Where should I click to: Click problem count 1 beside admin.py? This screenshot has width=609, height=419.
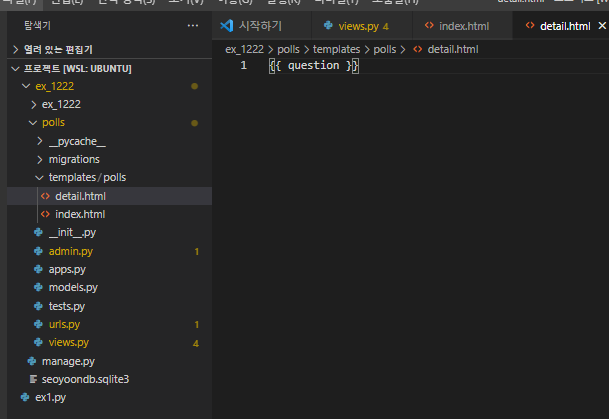[197, 252]
